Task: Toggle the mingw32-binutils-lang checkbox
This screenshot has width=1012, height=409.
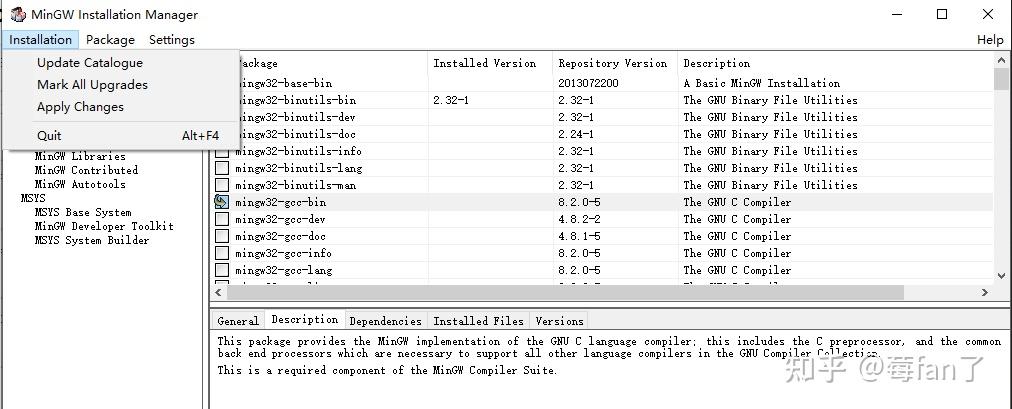Action: click(x=221, y=168)
